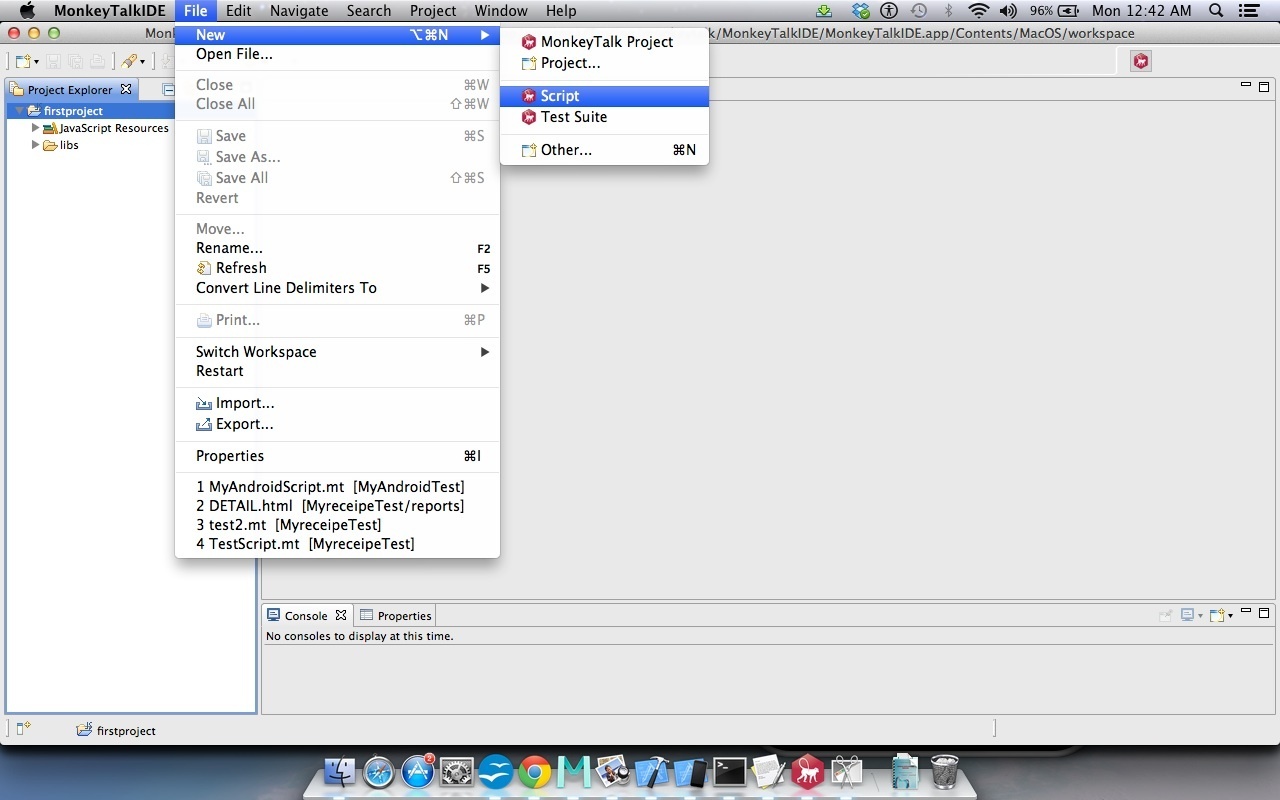The height and width of the screenshot is (800, 1280).
Task: Click the MonkeyTalk monkey dock icon
Action: (x=807, y=772)
